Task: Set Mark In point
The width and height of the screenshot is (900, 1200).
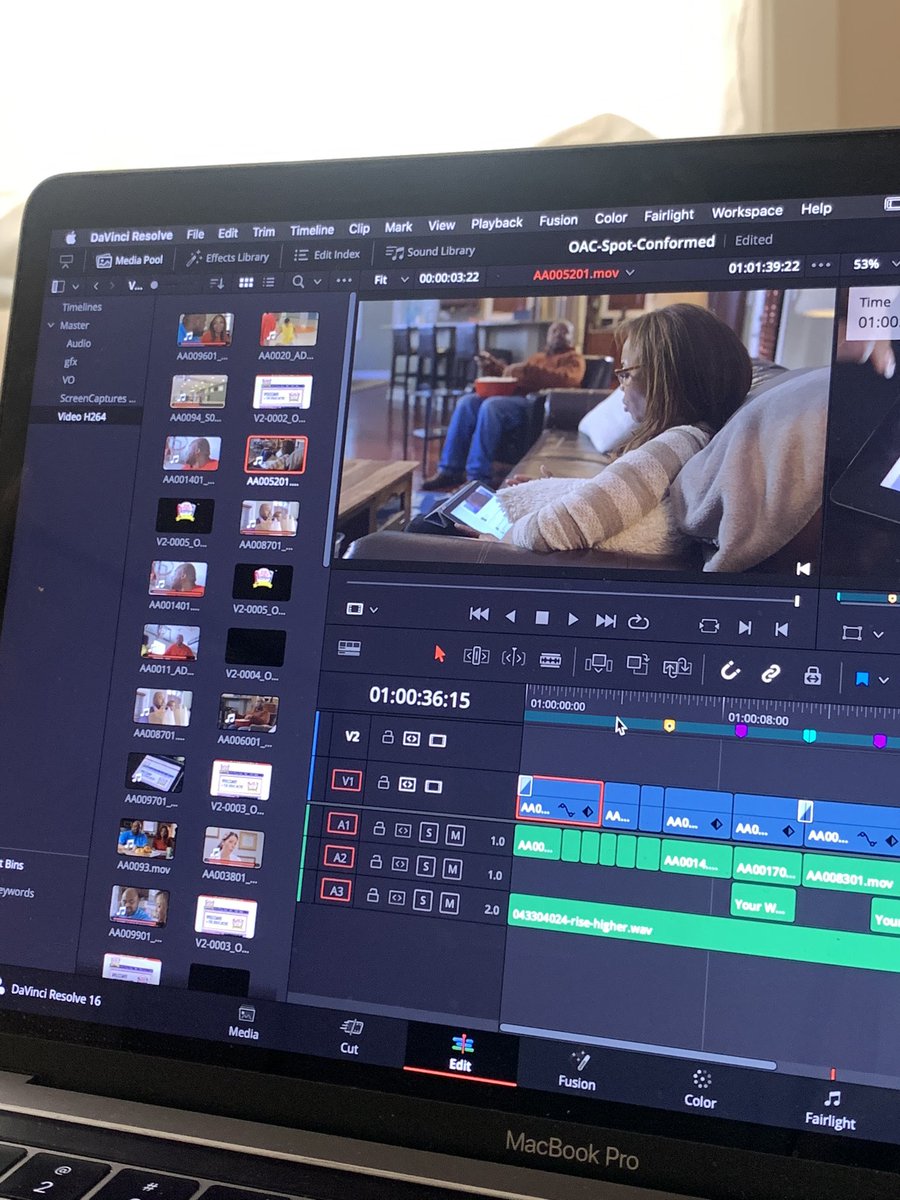Action: (745, 627)
